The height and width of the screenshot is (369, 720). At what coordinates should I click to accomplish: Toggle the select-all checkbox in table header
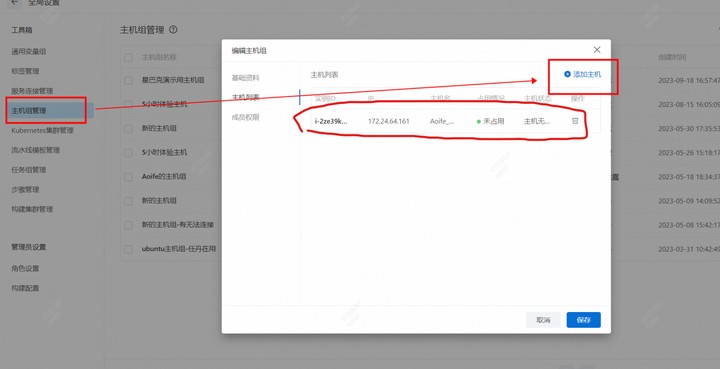click(x=128, y=57)
